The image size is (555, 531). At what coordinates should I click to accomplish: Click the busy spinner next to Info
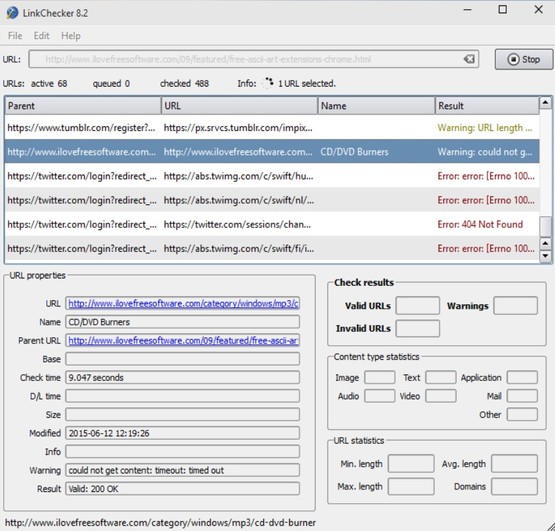268,83
